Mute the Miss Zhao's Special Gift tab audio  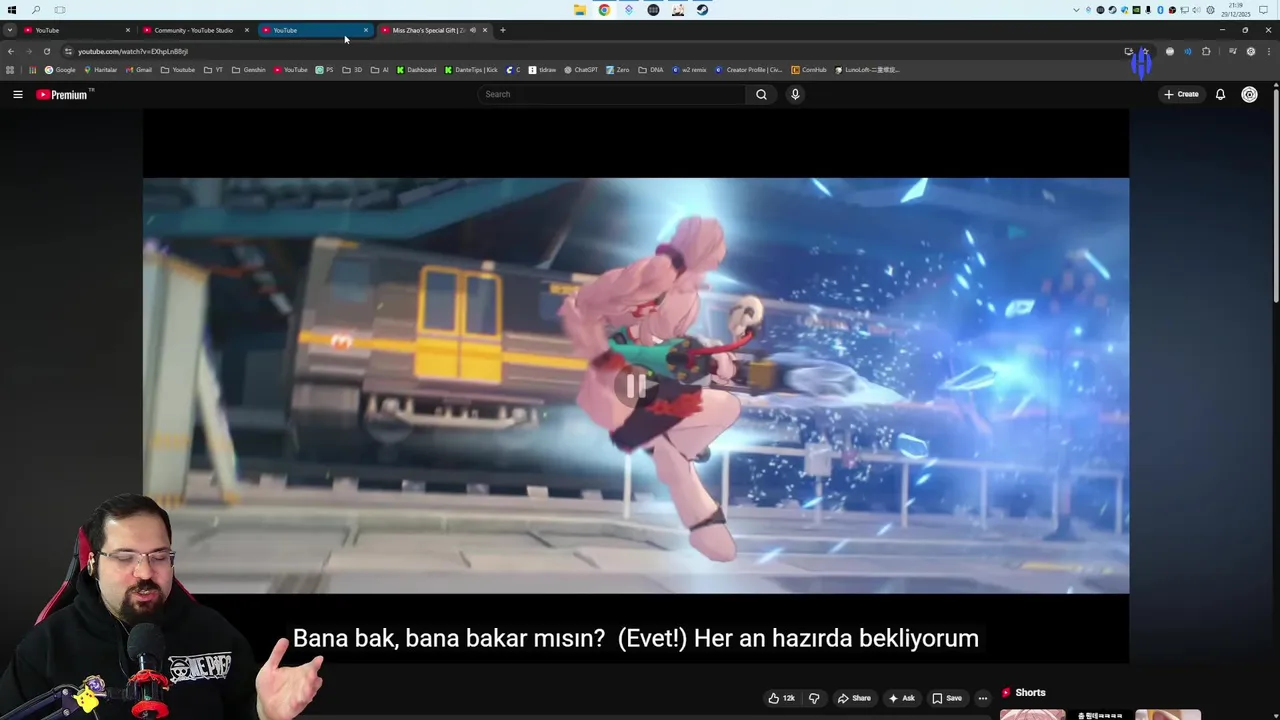pyautogui.click(x=472, y=30)
